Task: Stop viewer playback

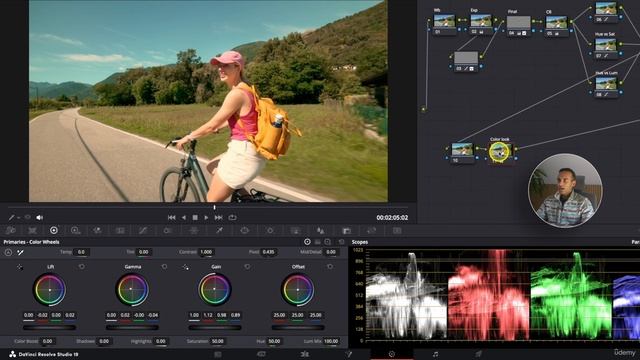Action: pyautogui.click(x=195, y=218)
